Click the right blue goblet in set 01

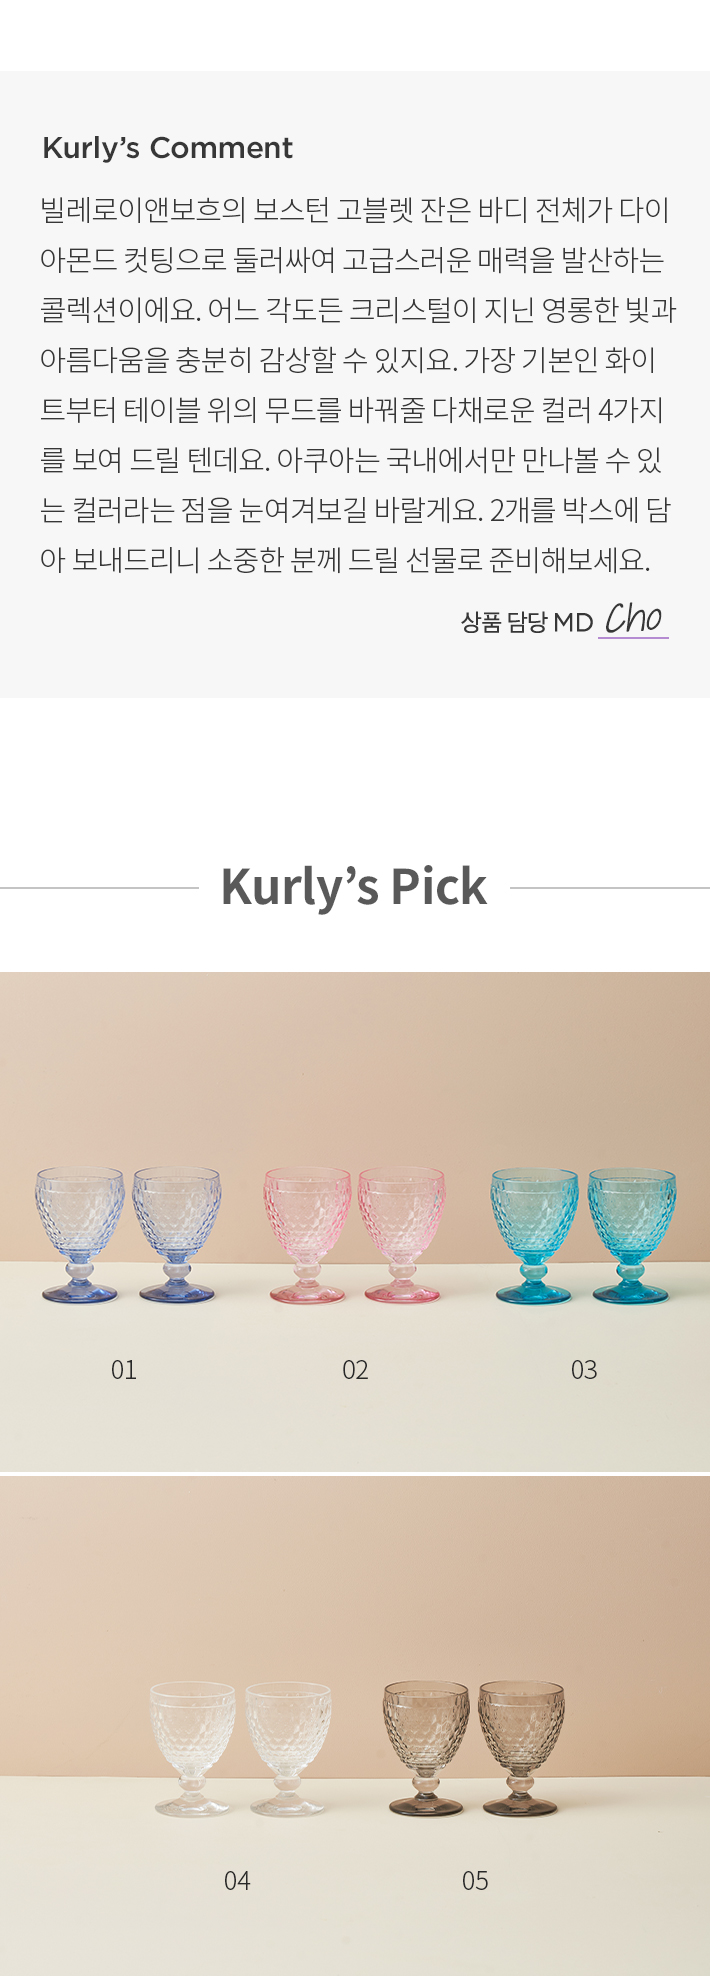click(x=177, y=1234)
